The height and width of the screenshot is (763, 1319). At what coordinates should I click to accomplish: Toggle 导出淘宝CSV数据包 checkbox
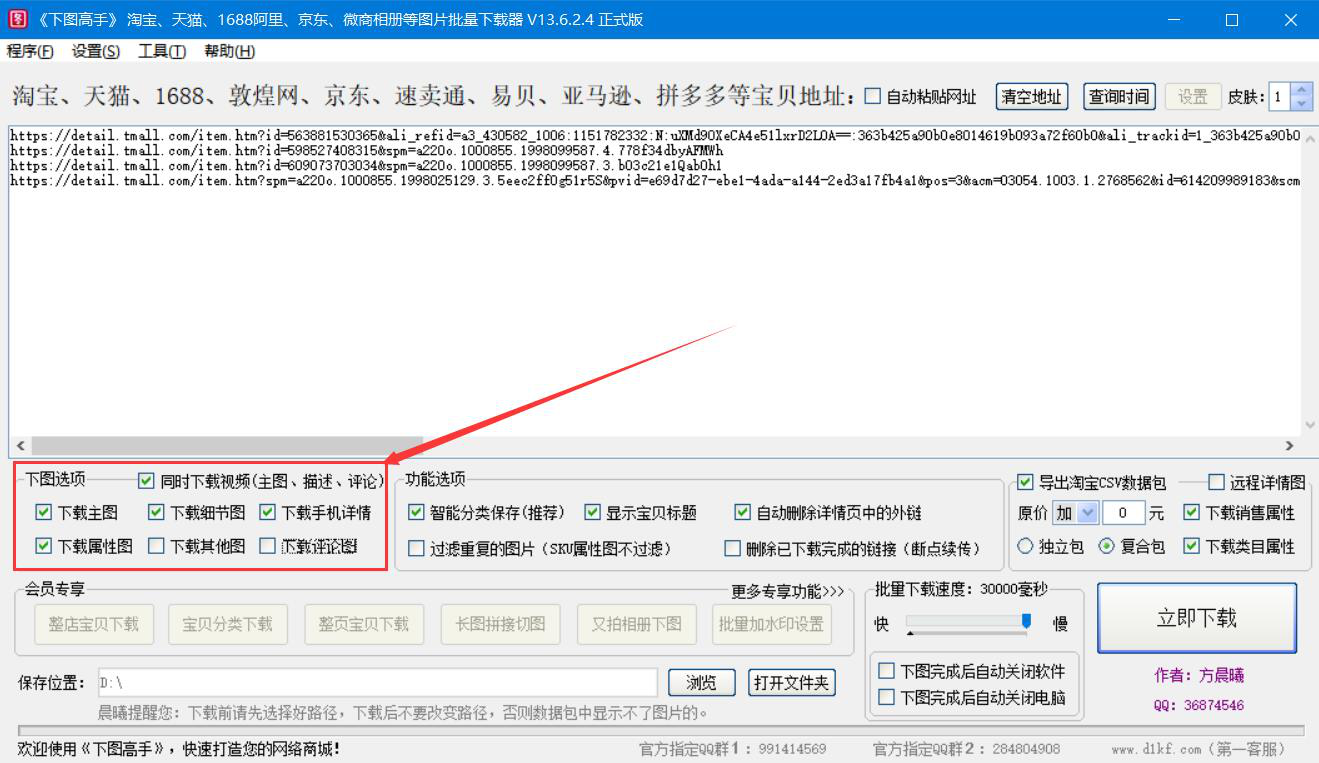pyautogui.click(x=1025, y=482)
